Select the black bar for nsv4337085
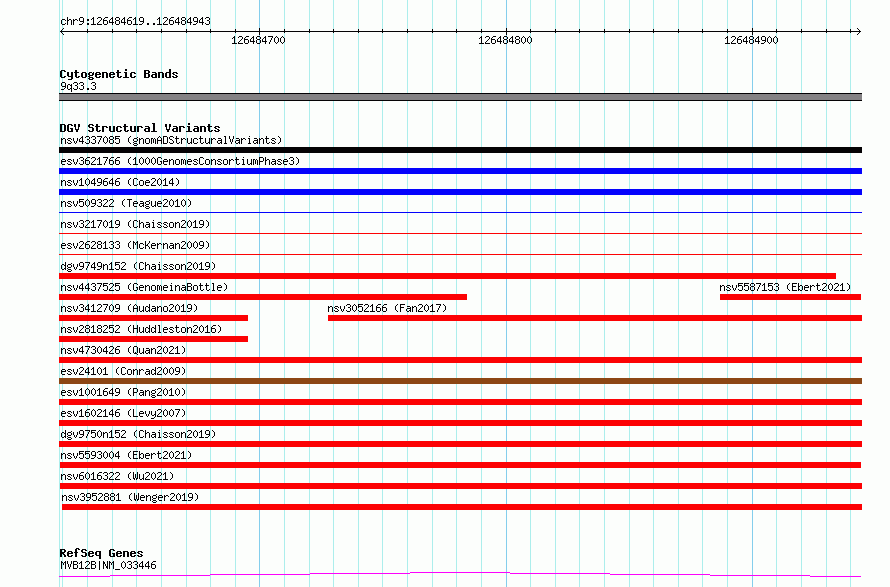The width and height of the screenshot is (890, 587). [460, 150]
